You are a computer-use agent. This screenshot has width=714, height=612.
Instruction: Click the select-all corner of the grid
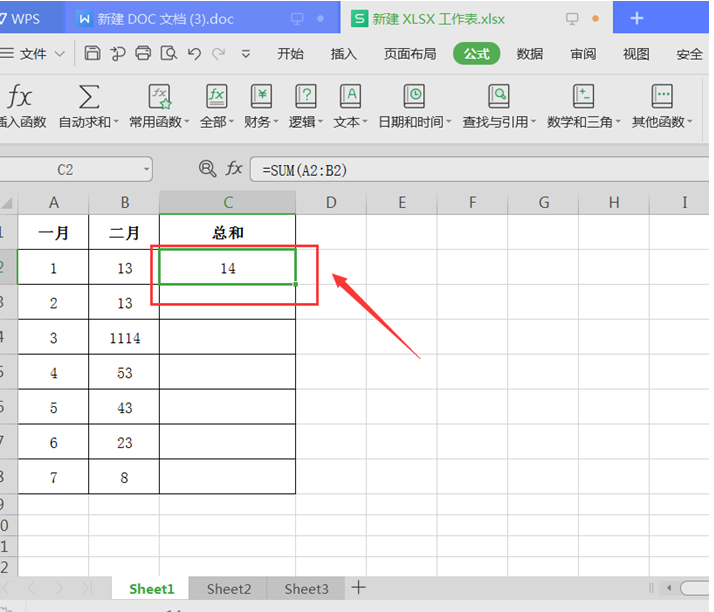pyautogui.click(x=8, y=202)
